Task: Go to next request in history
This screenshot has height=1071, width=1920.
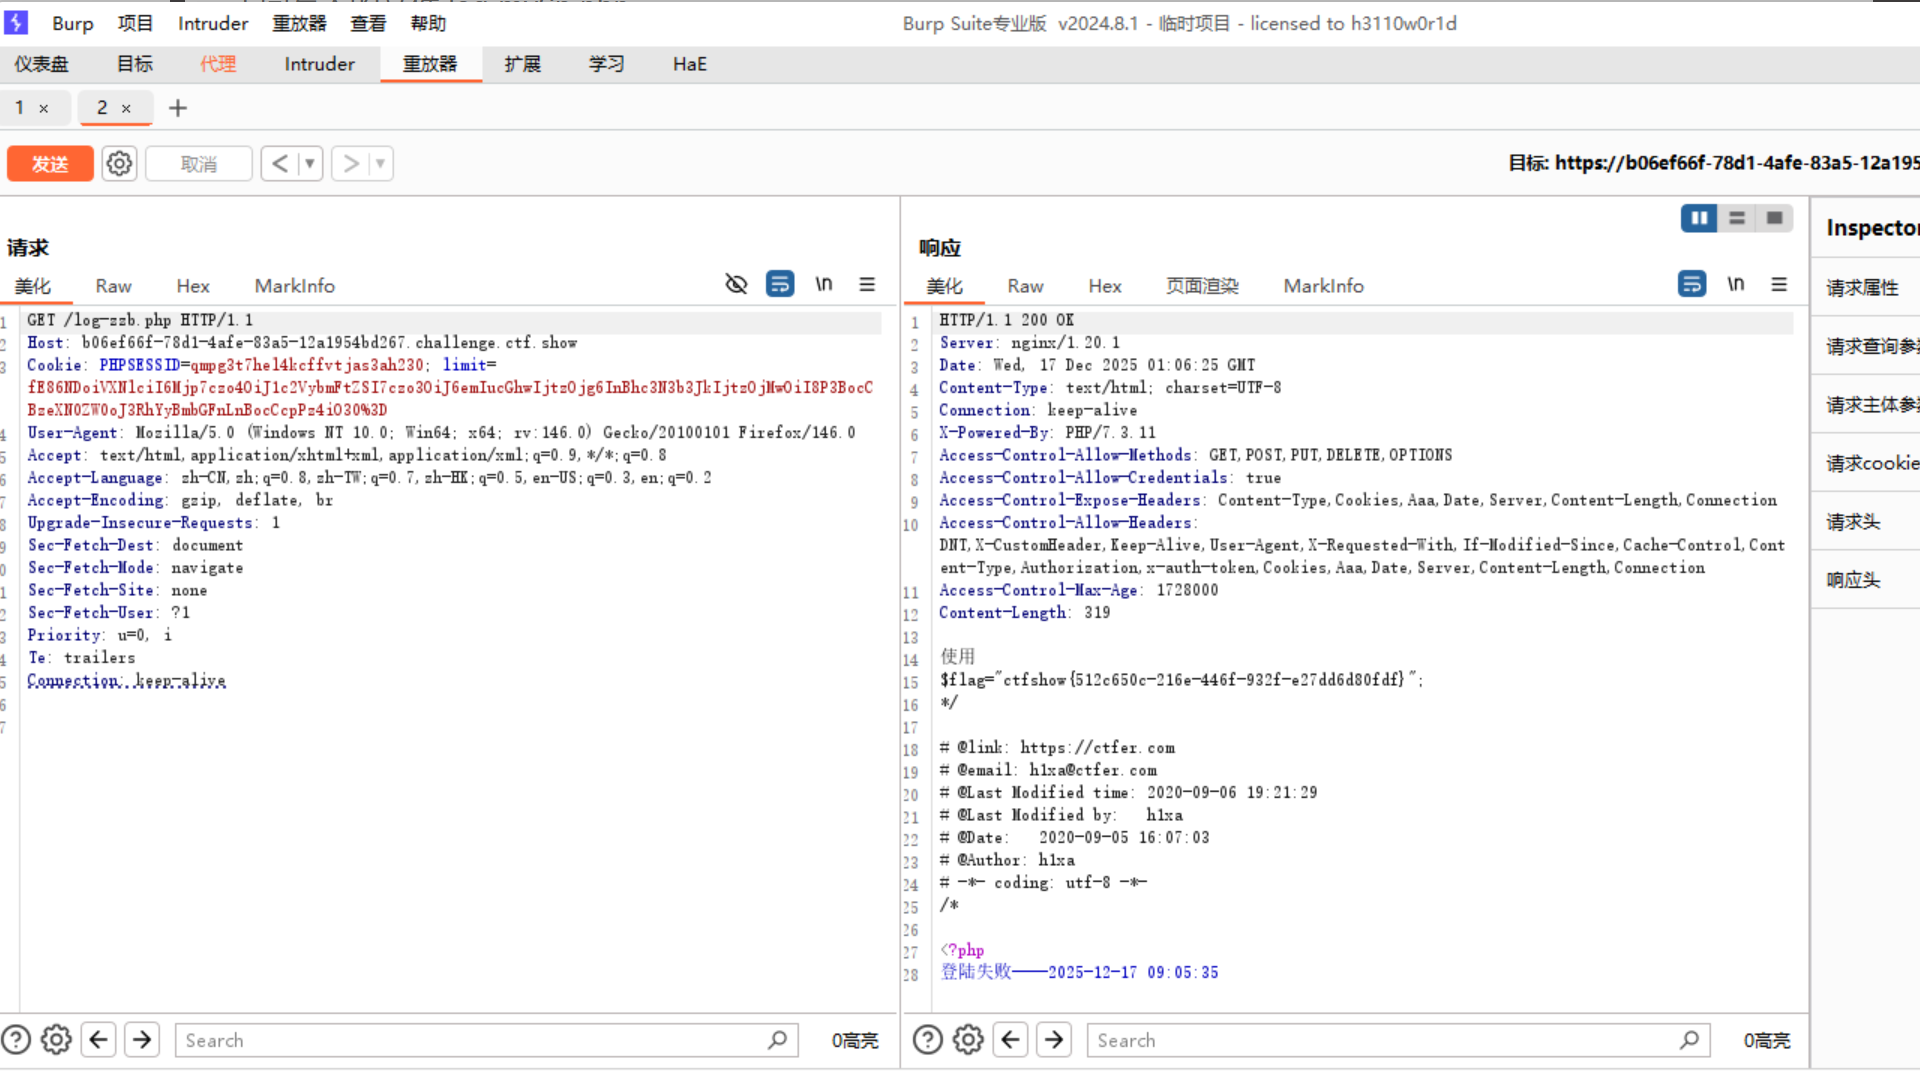Action: pos(351,163)
